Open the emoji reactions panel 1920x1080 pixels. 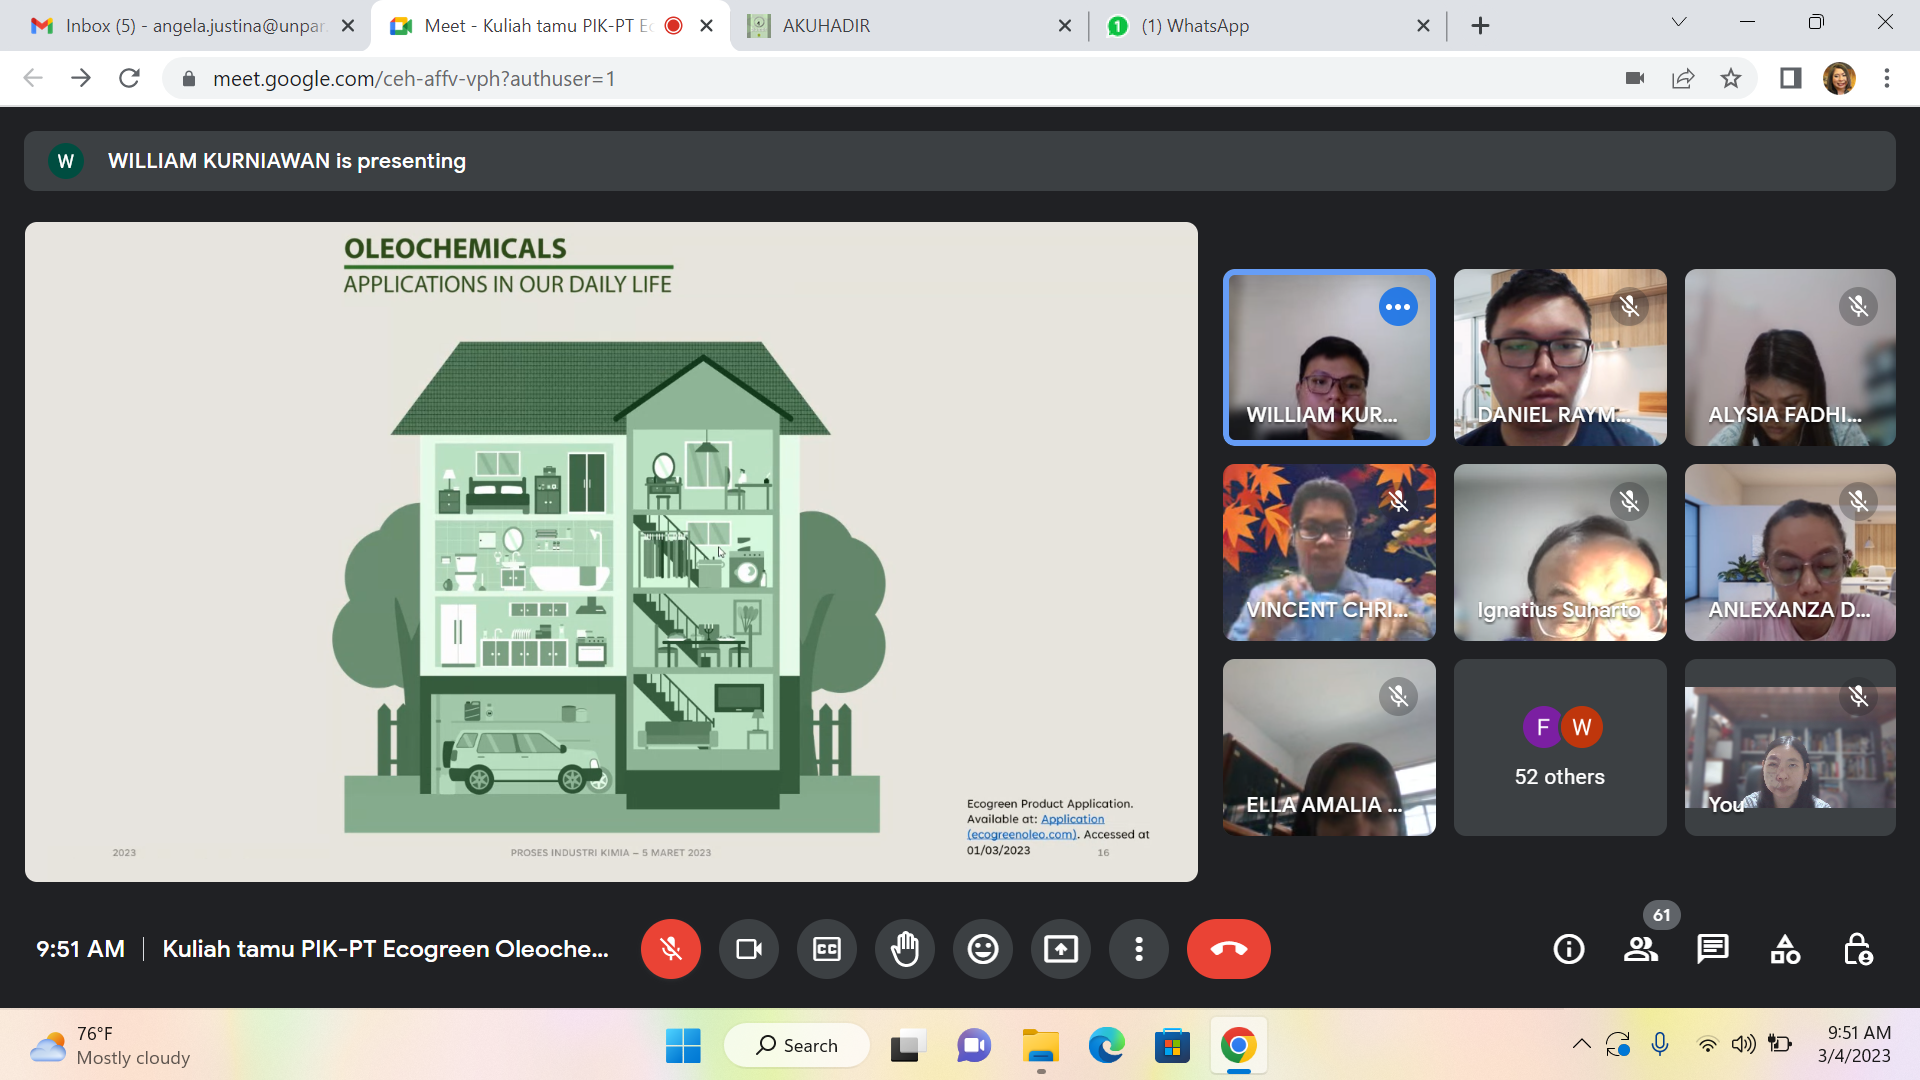[983, 949]
